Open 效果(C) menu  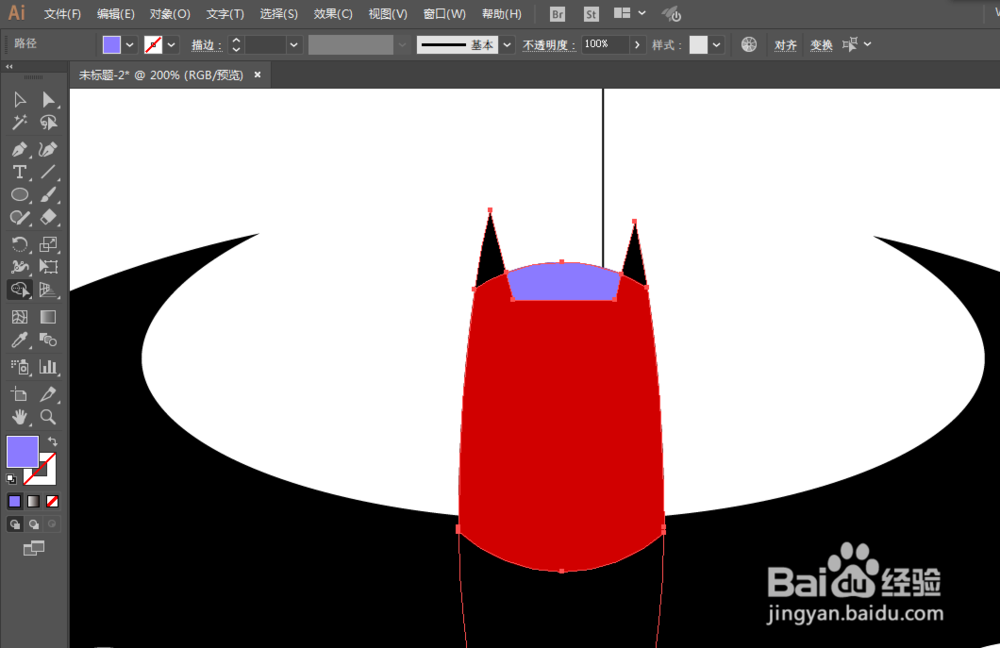click(x=333, y=14)
